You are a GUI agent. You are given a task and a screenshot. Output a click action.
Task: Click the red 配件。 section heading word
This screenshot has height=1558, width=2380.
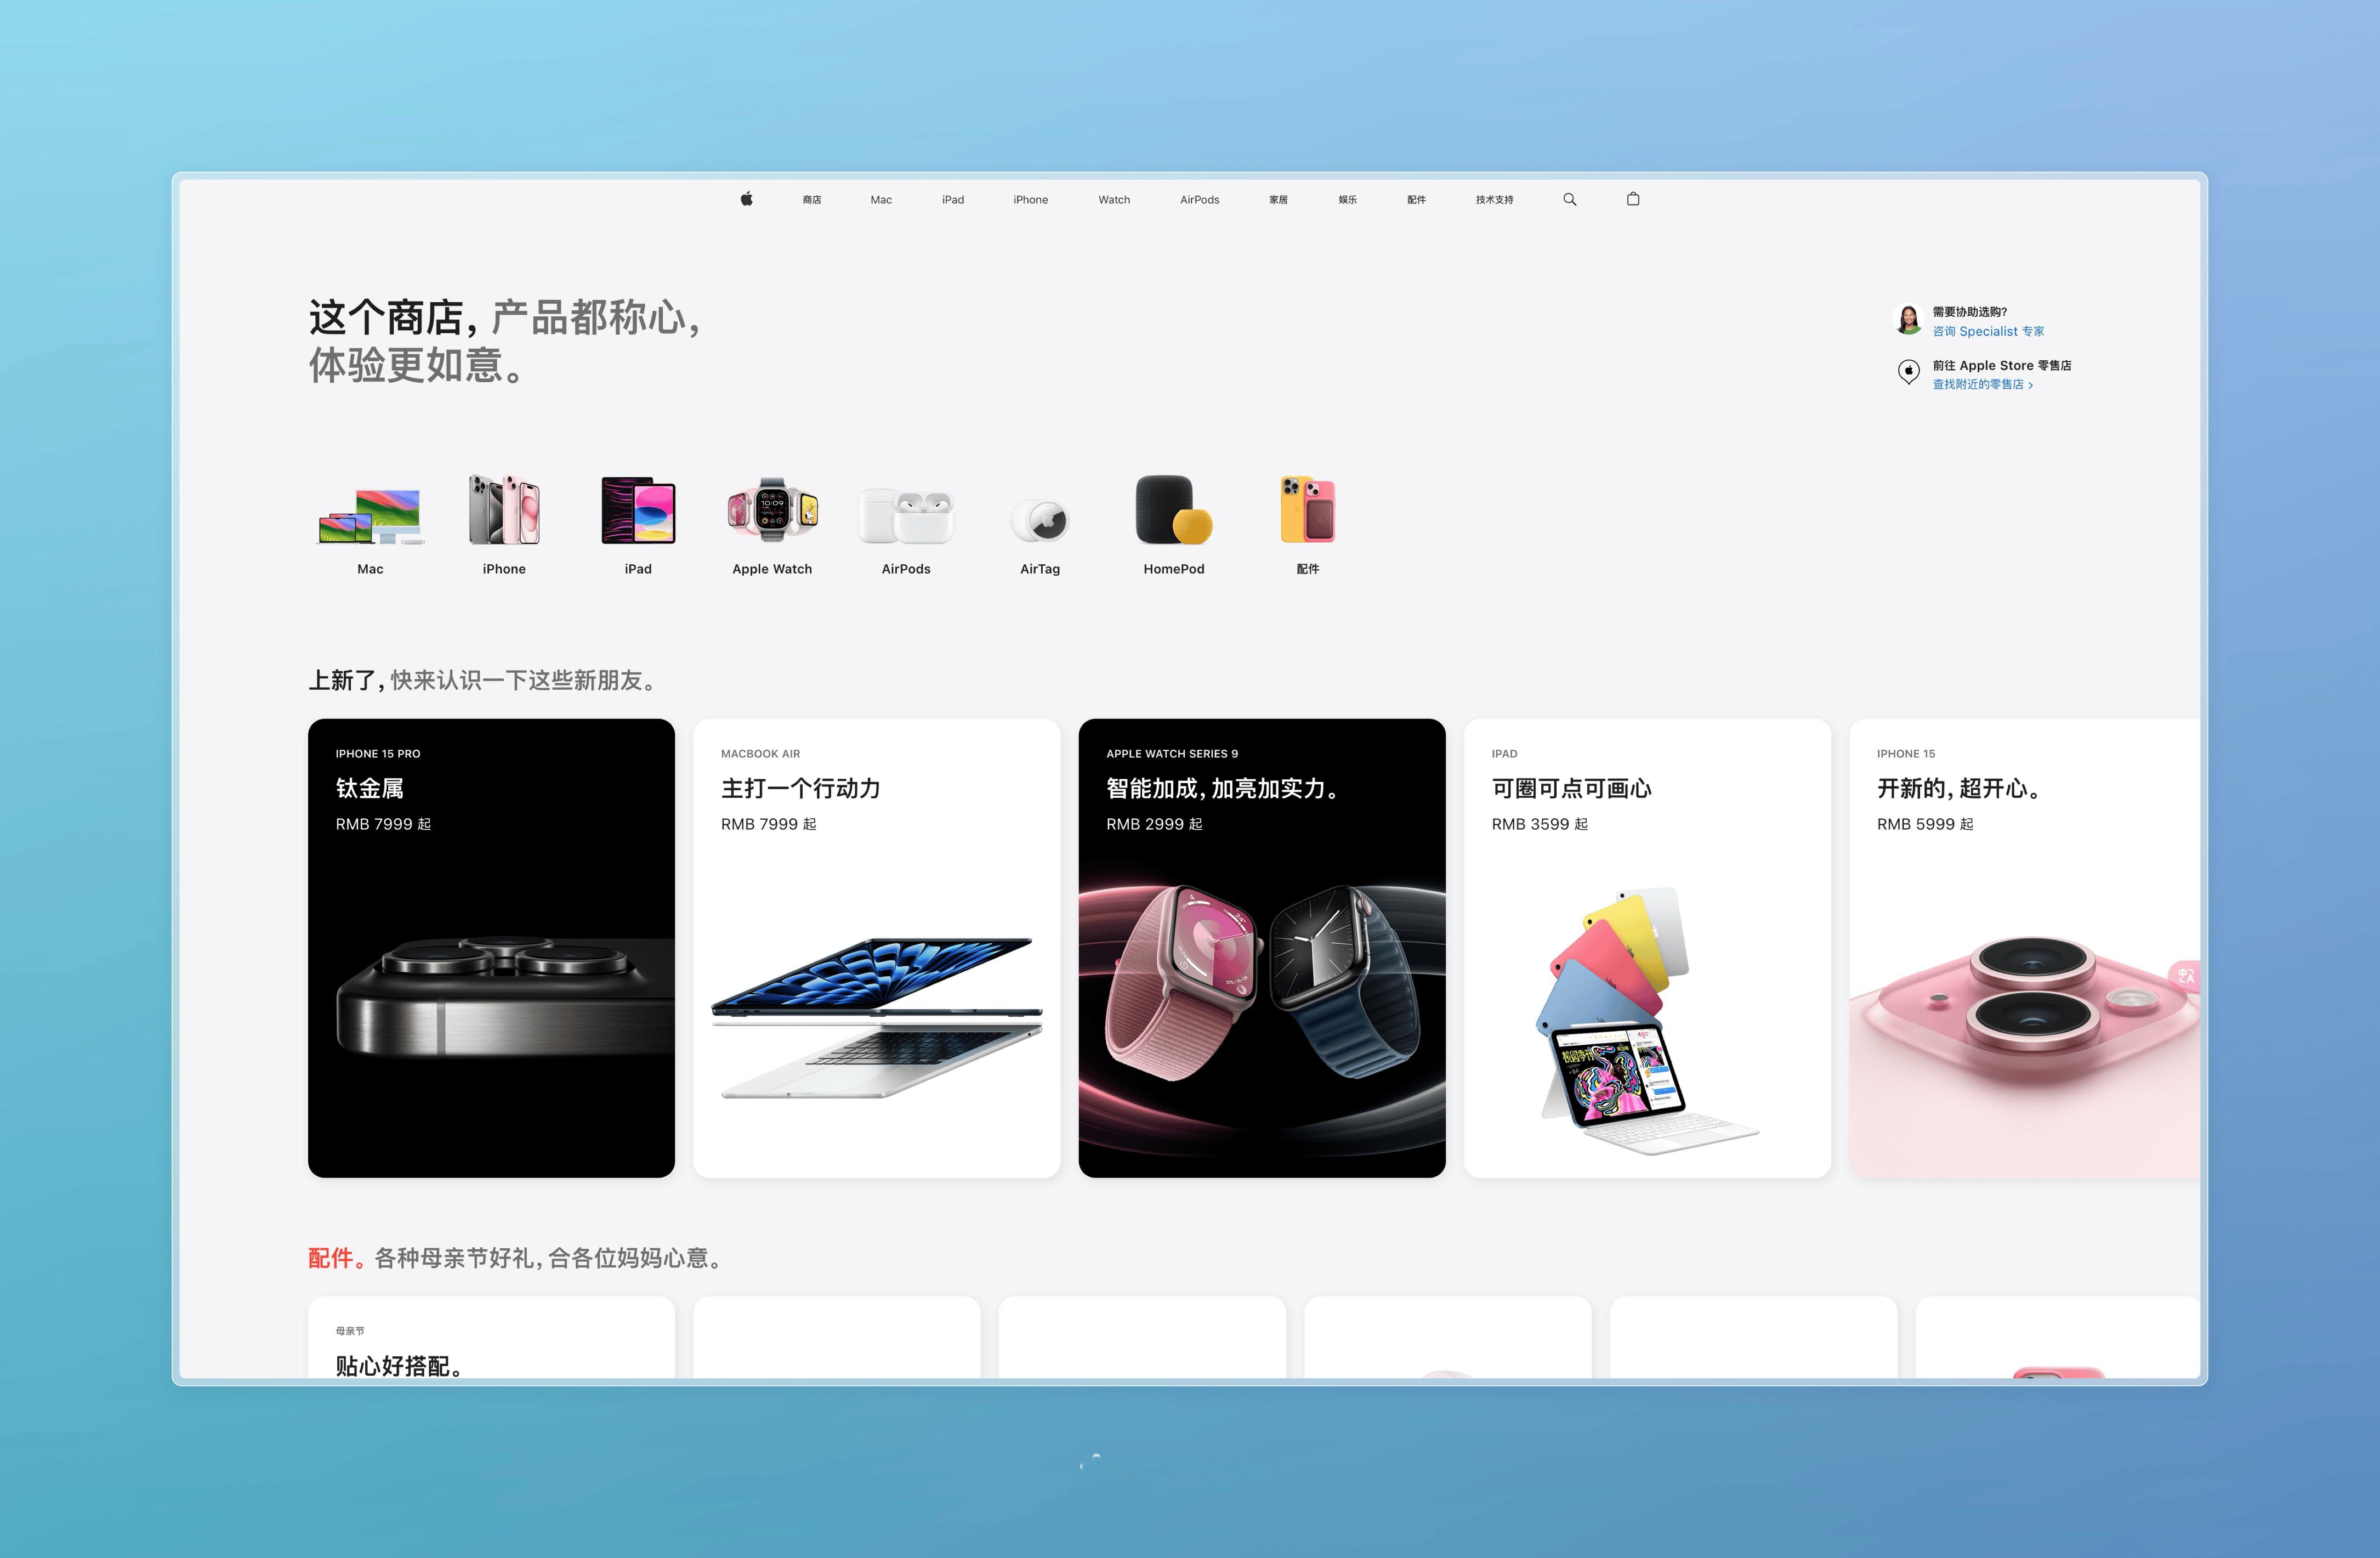[337, 1258]
